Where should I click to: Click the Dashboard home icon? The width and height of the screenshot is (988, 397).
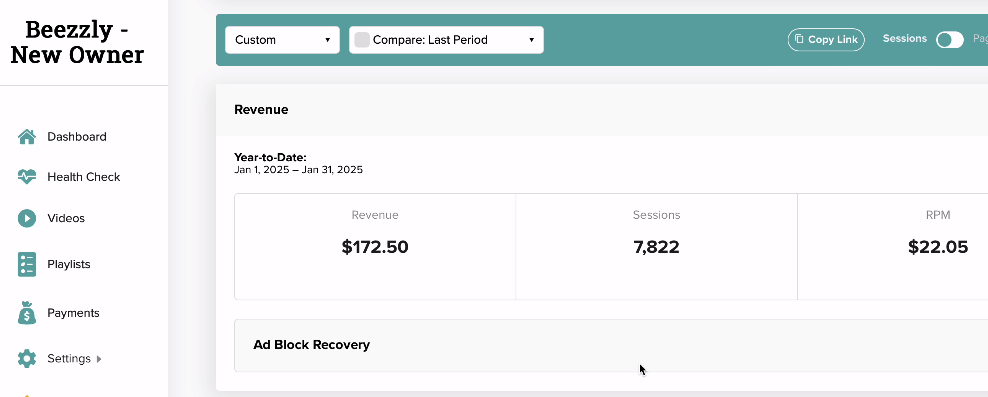26,137
